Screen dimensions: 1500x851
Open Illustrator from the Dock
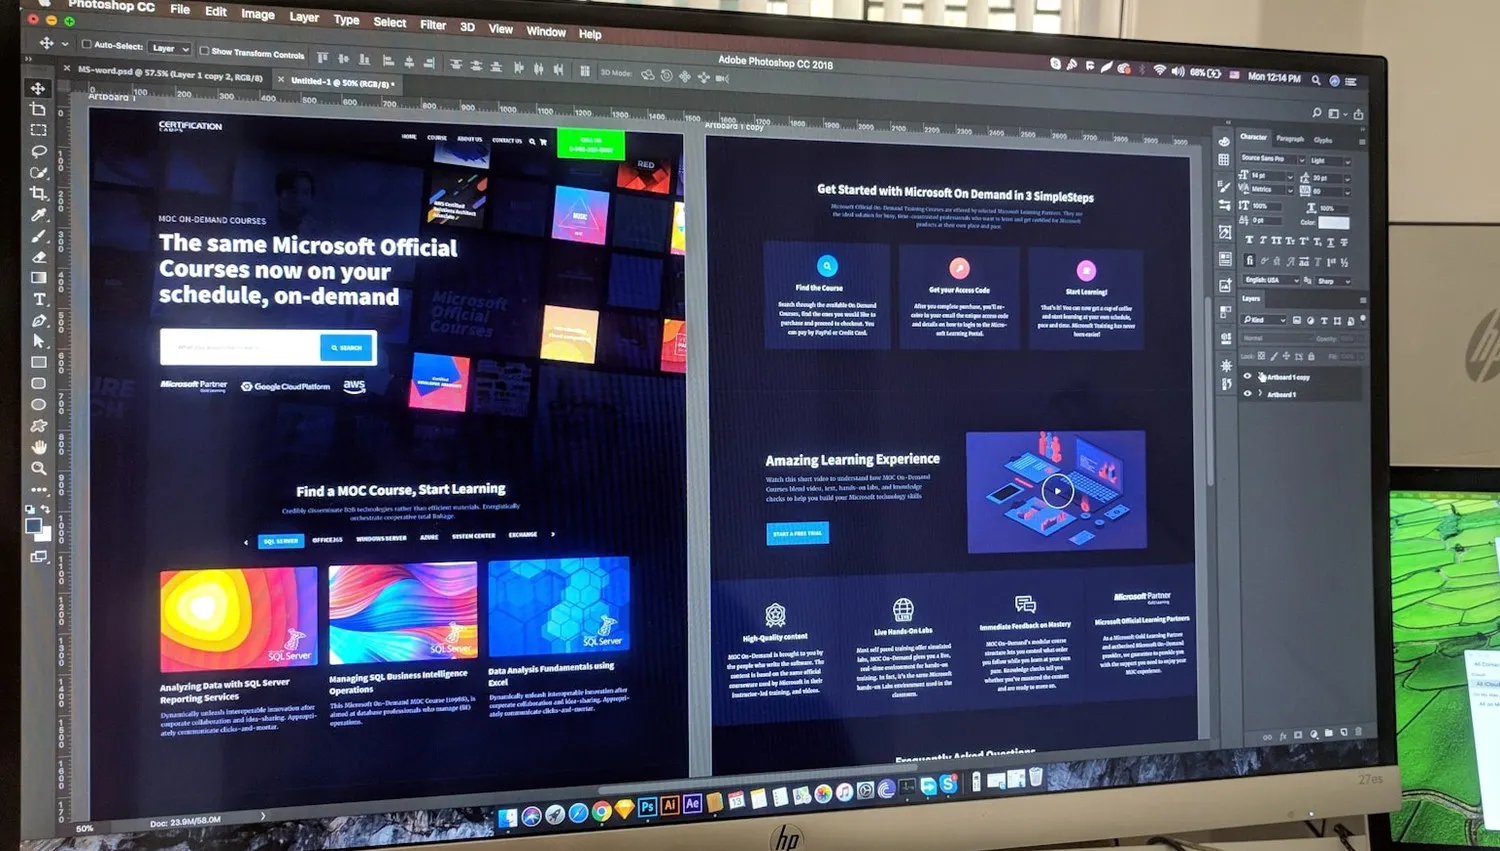[x=670, y=805]
